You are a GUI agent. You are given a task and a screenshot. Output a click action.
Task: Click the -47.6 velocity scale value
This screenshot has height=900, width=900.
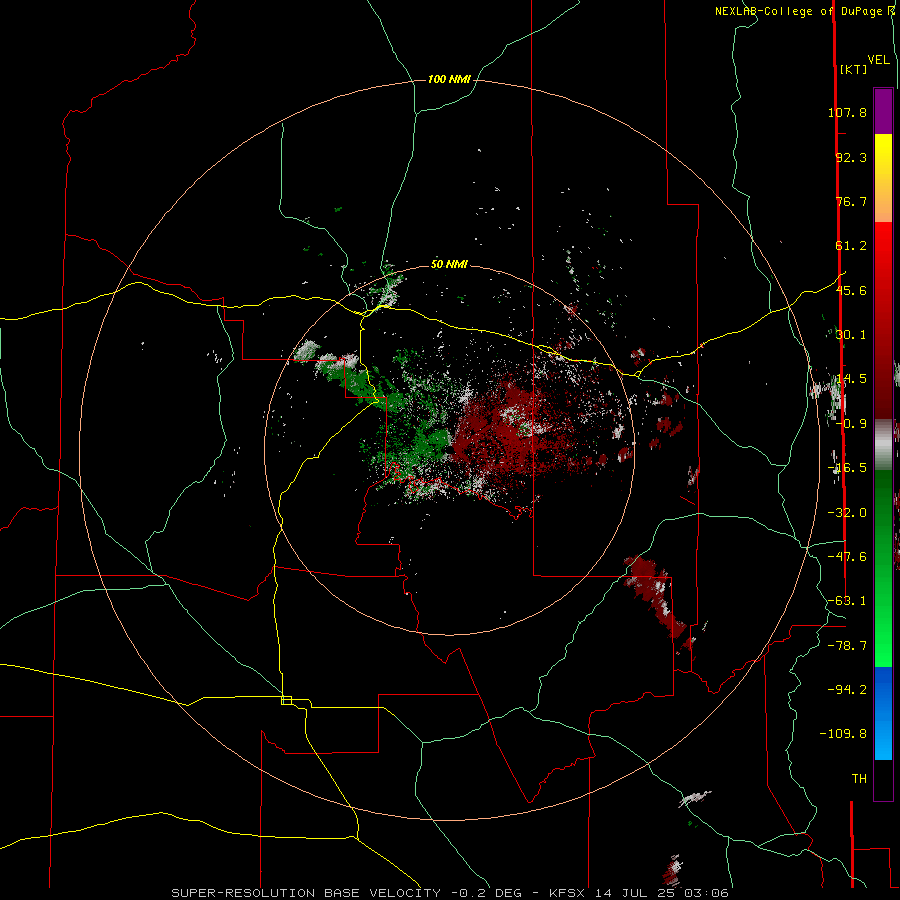point(847,557)
